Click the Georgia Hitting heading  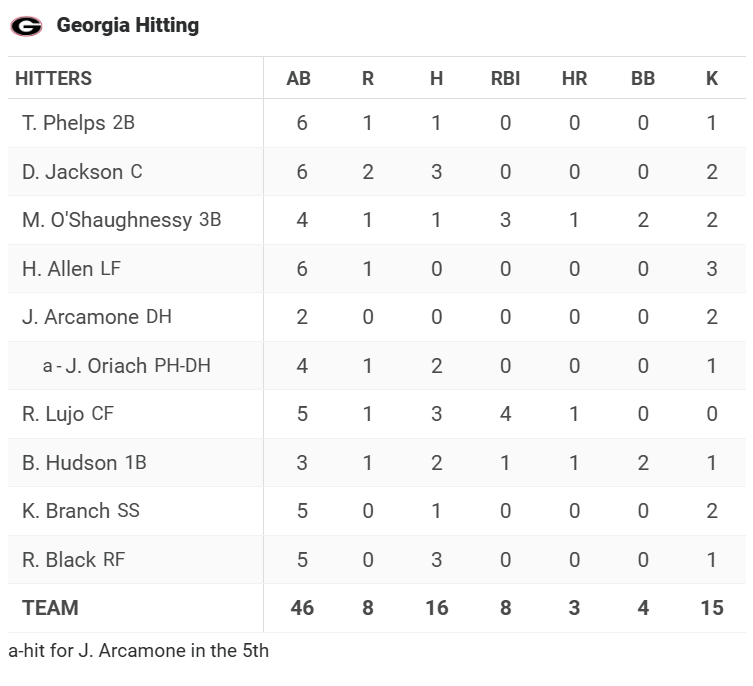coord(127,26)
